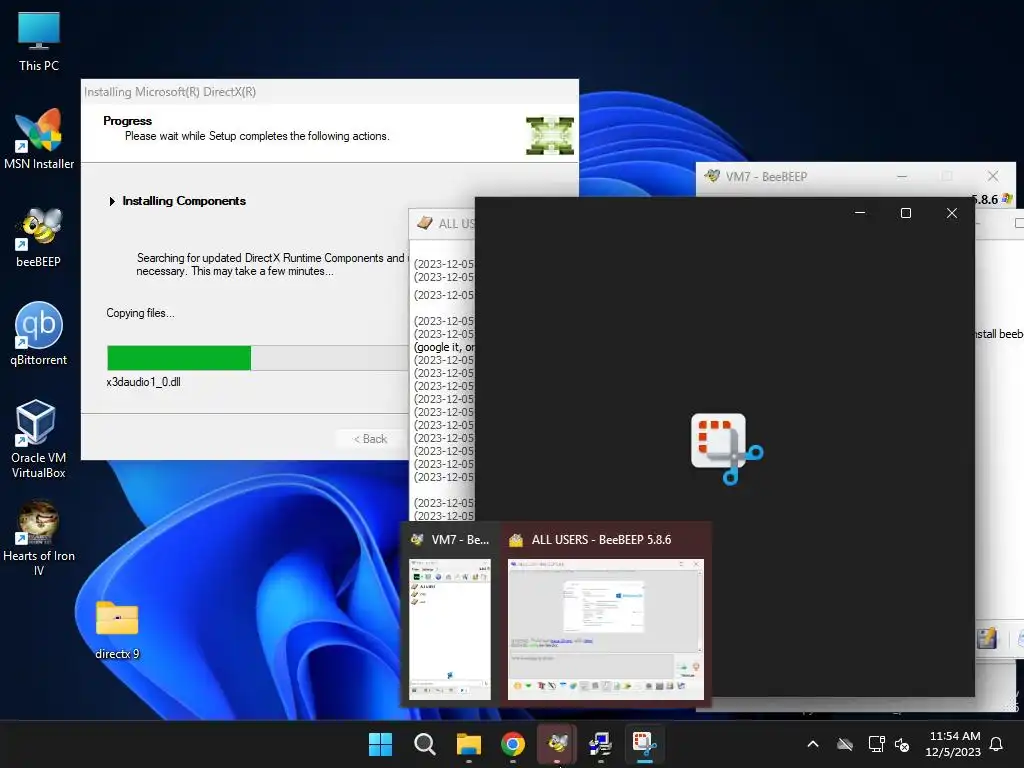
Task: Close the Snipping Tool window
Action: tap(952, 213)
